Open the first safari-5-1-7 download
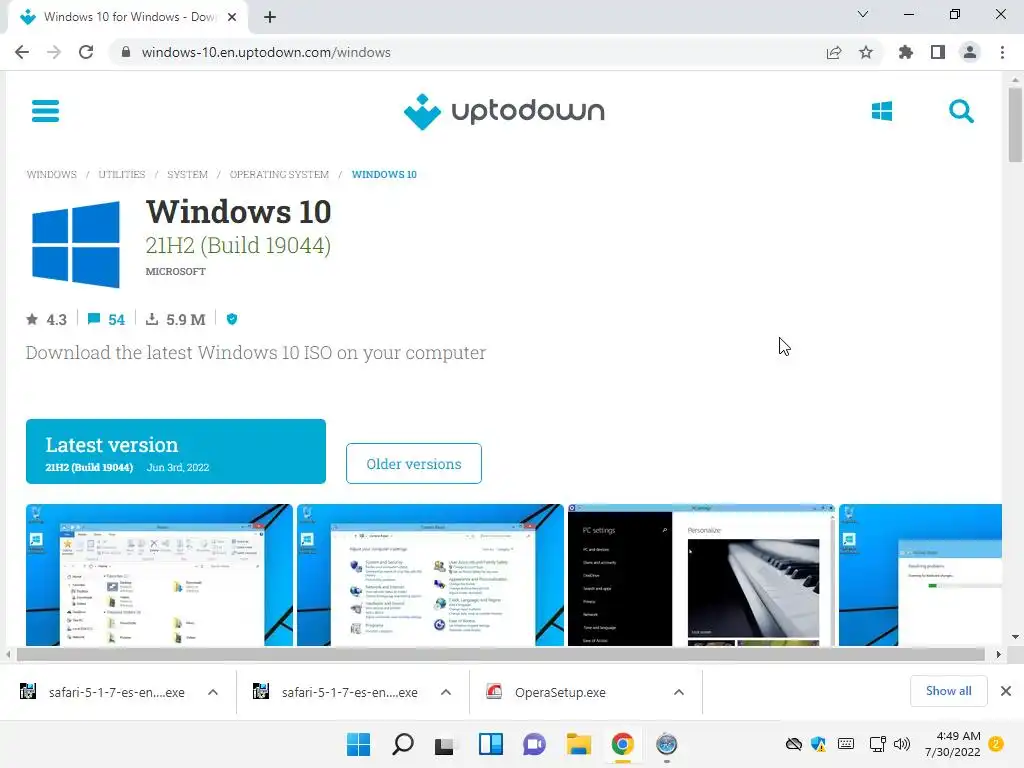This screenshot has height=768, width=1024. (x=104, y=692)
